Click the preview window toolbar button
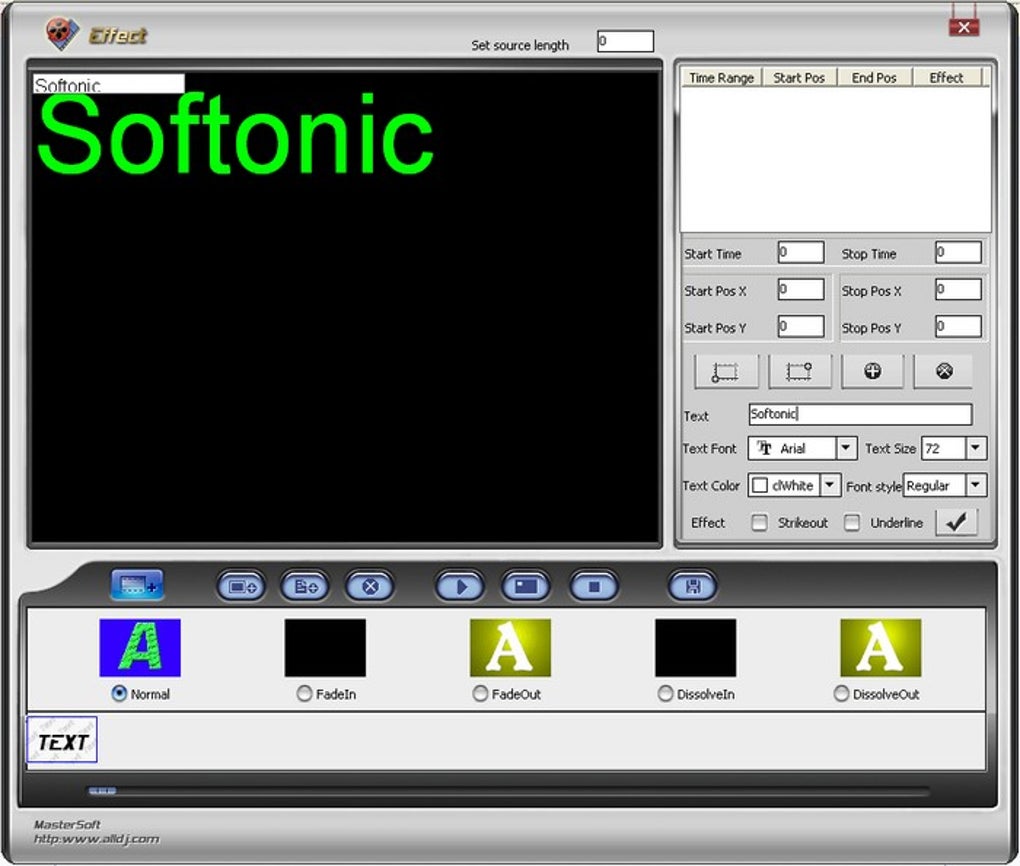The height and width of the screenshot is (866, 1020). click(x=526, y=587)
